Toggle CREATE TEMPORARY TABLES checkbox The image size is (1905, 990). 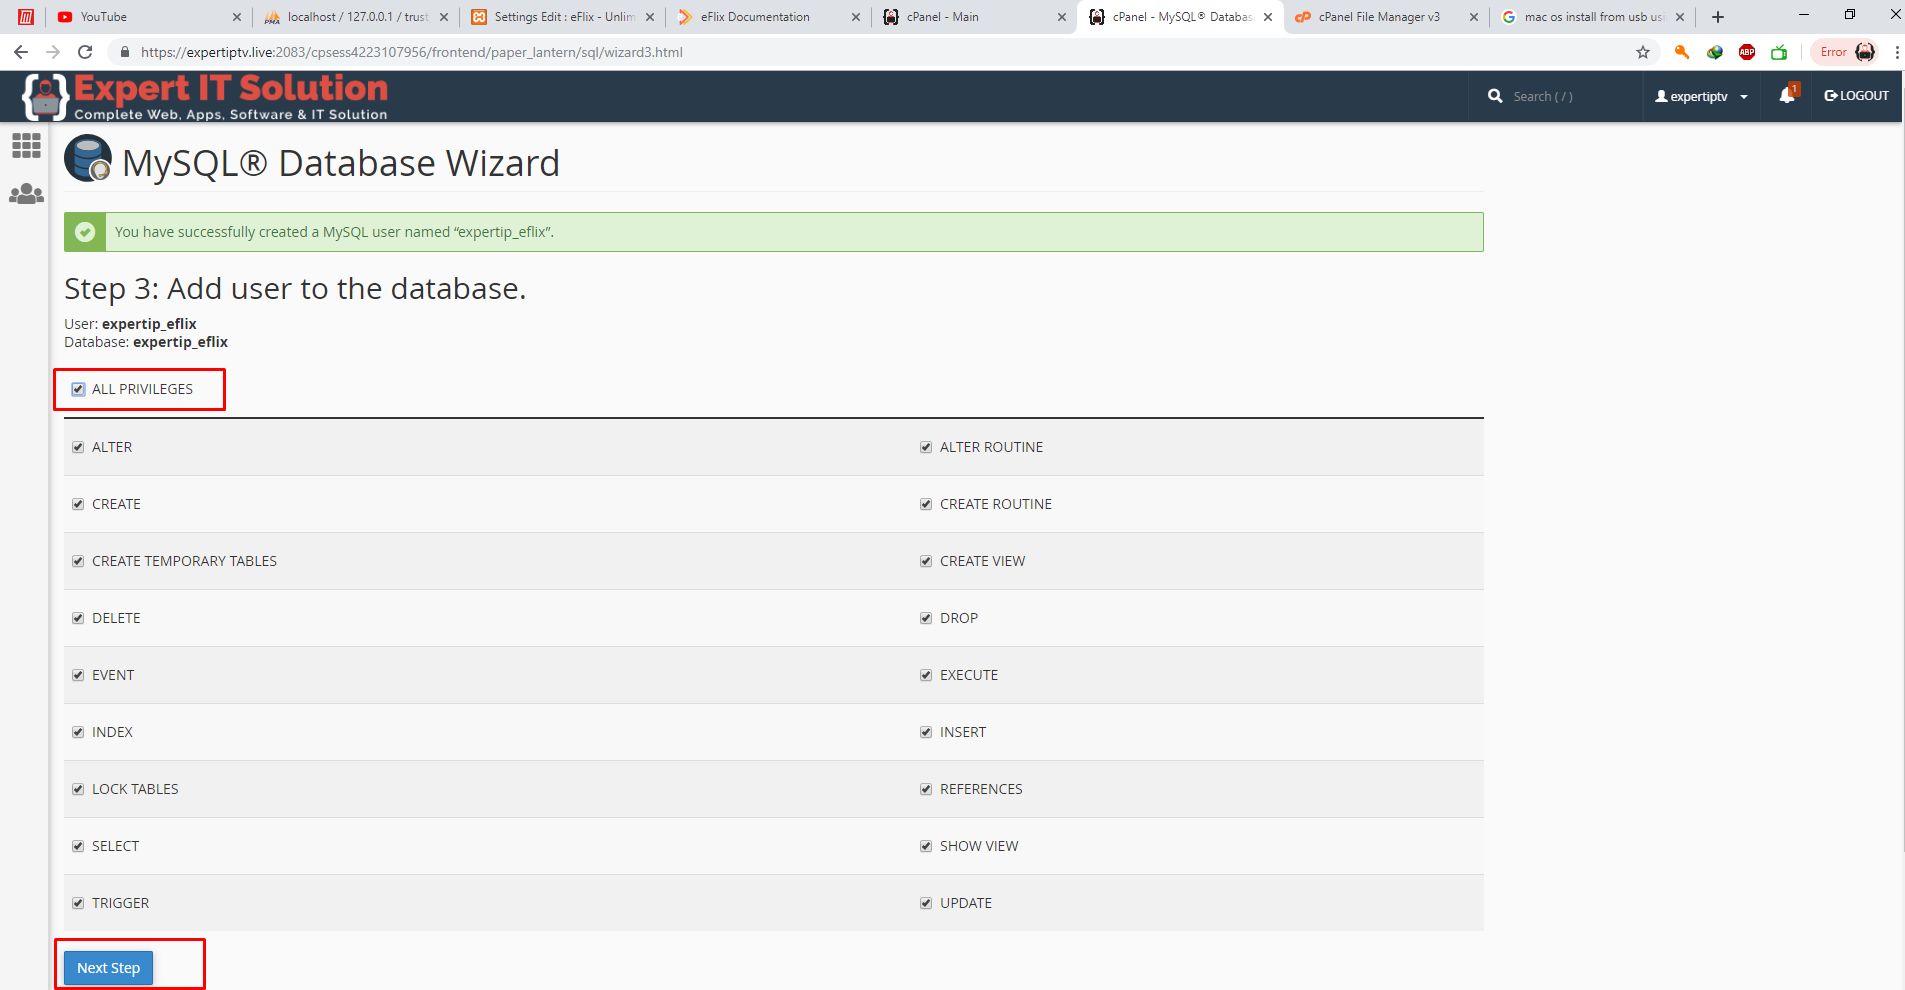point(78,561)
